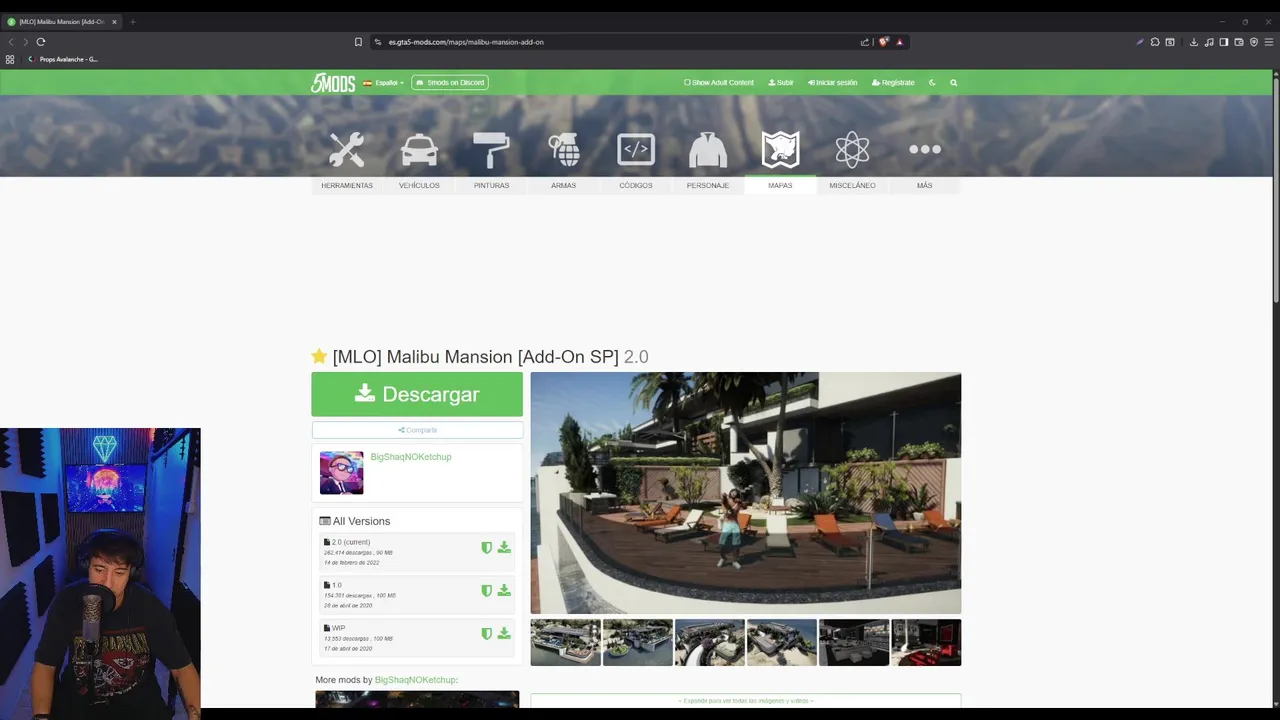Click the page vertical scrollbar
Viewport: 1280px width, 720px height.
[1276, 190]
